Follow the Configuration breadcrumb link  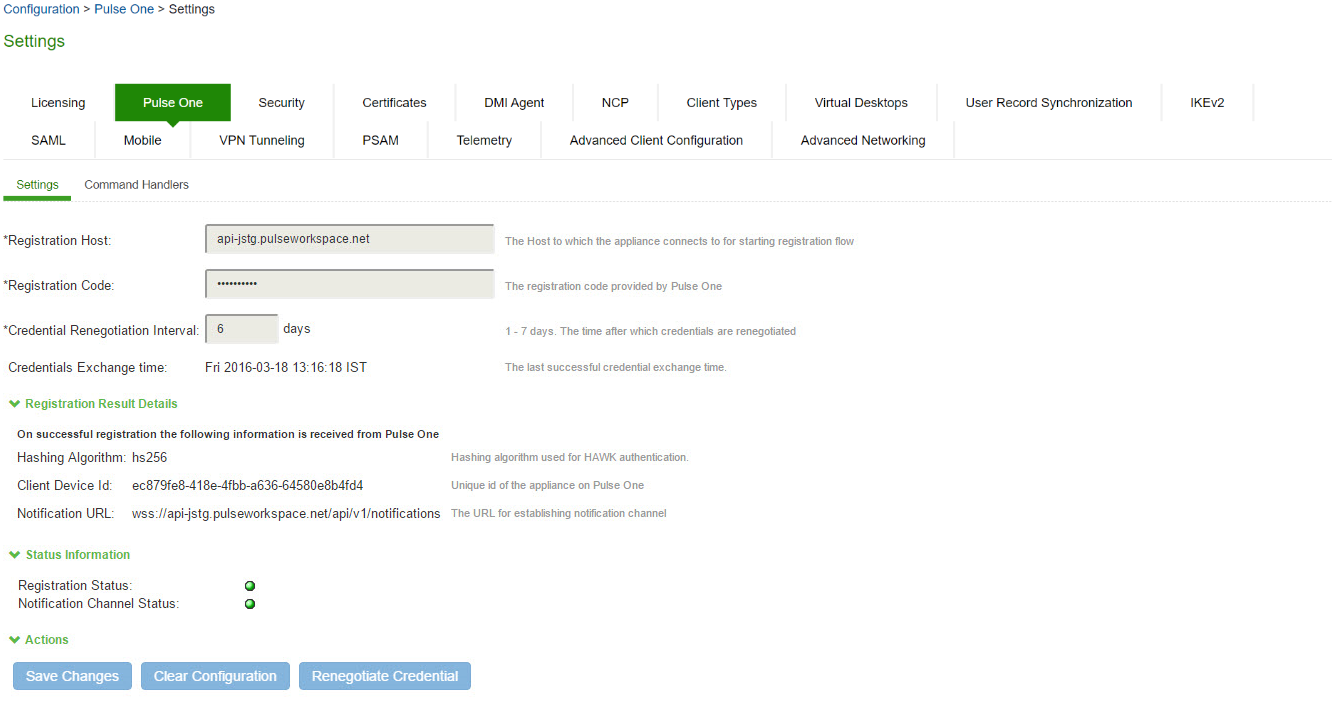[41, 9]
